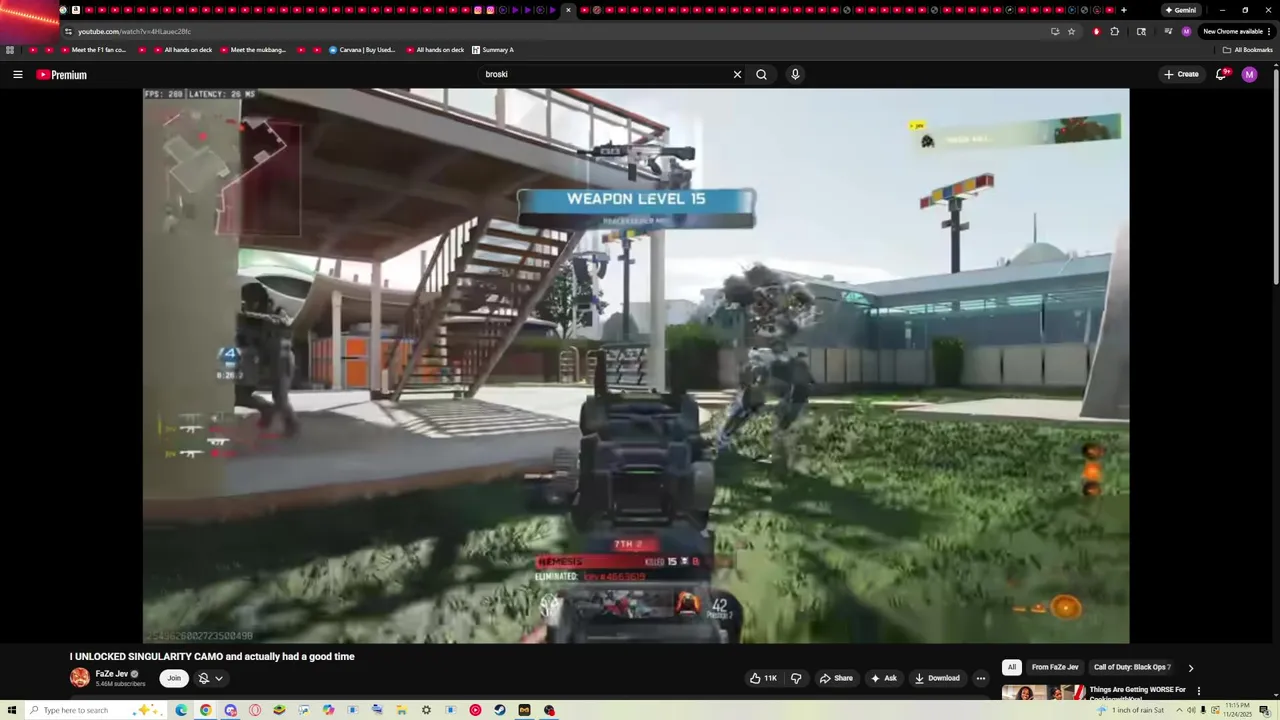The height and width of the screenshot is (720, 1280).
Task: Run search with magnifier button
Action: click(x=762, y=75)
